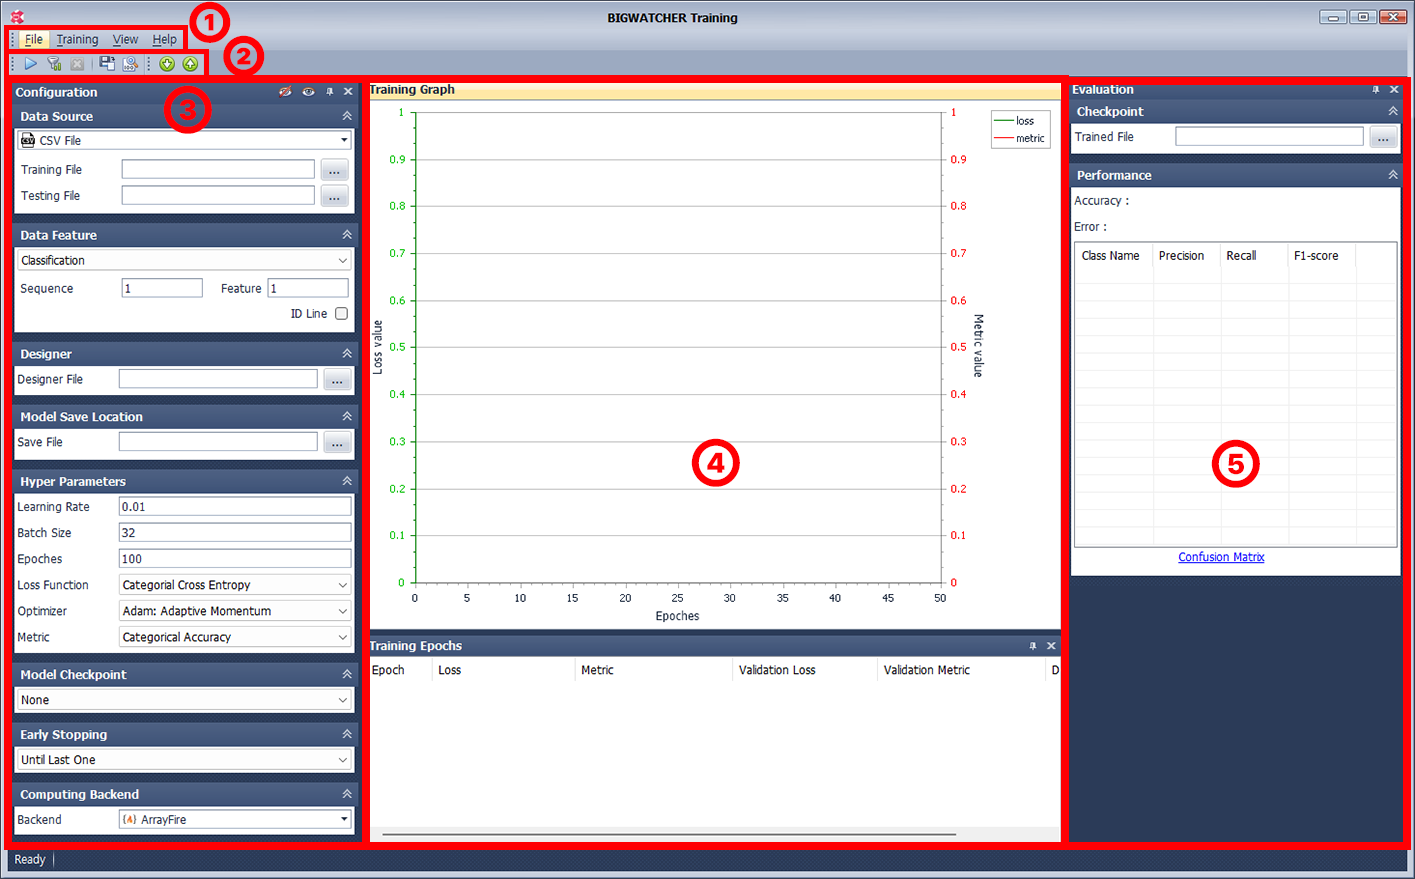Browse for the Testing File
1415x879 pixels.
coord(335,196)
